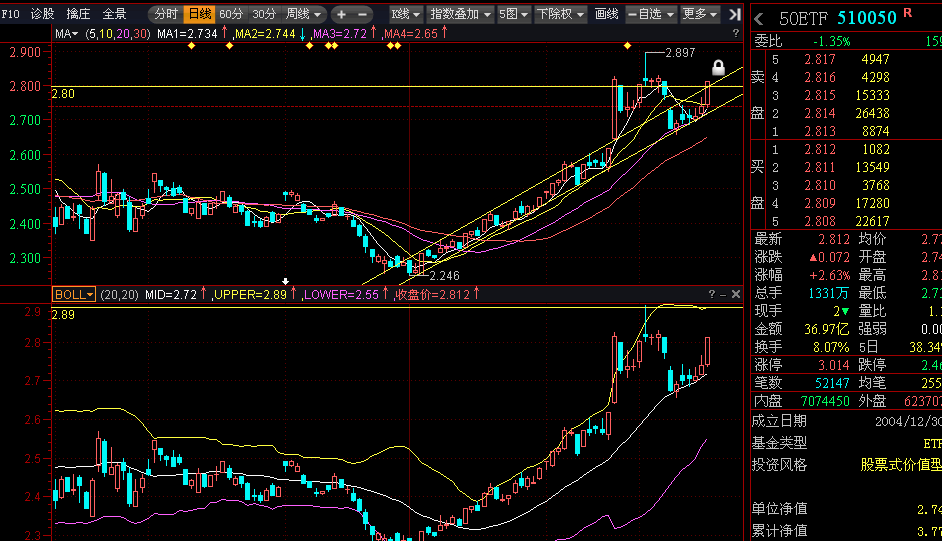Click buy-4 volume 17280
Viewport: 942px width, 541px height.
pos(872,204)
